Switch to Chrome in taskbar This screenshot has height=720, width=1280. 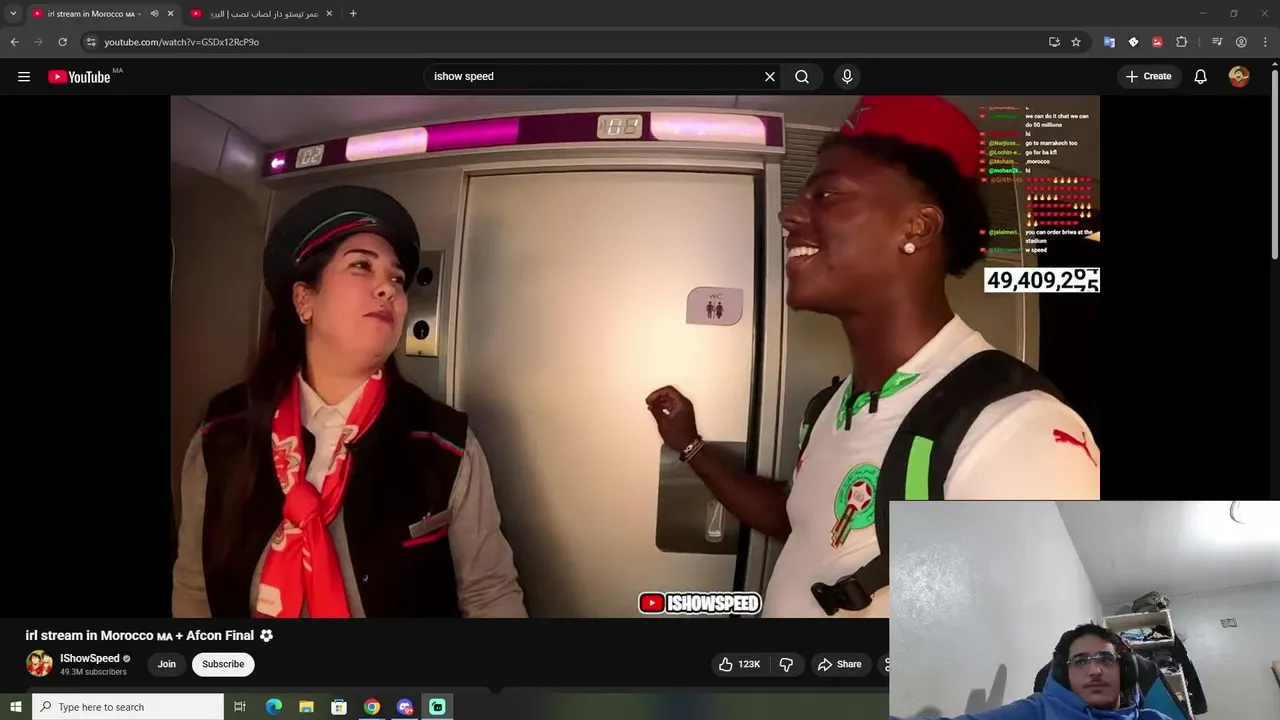pyautogui.click(x=372, y=707)
